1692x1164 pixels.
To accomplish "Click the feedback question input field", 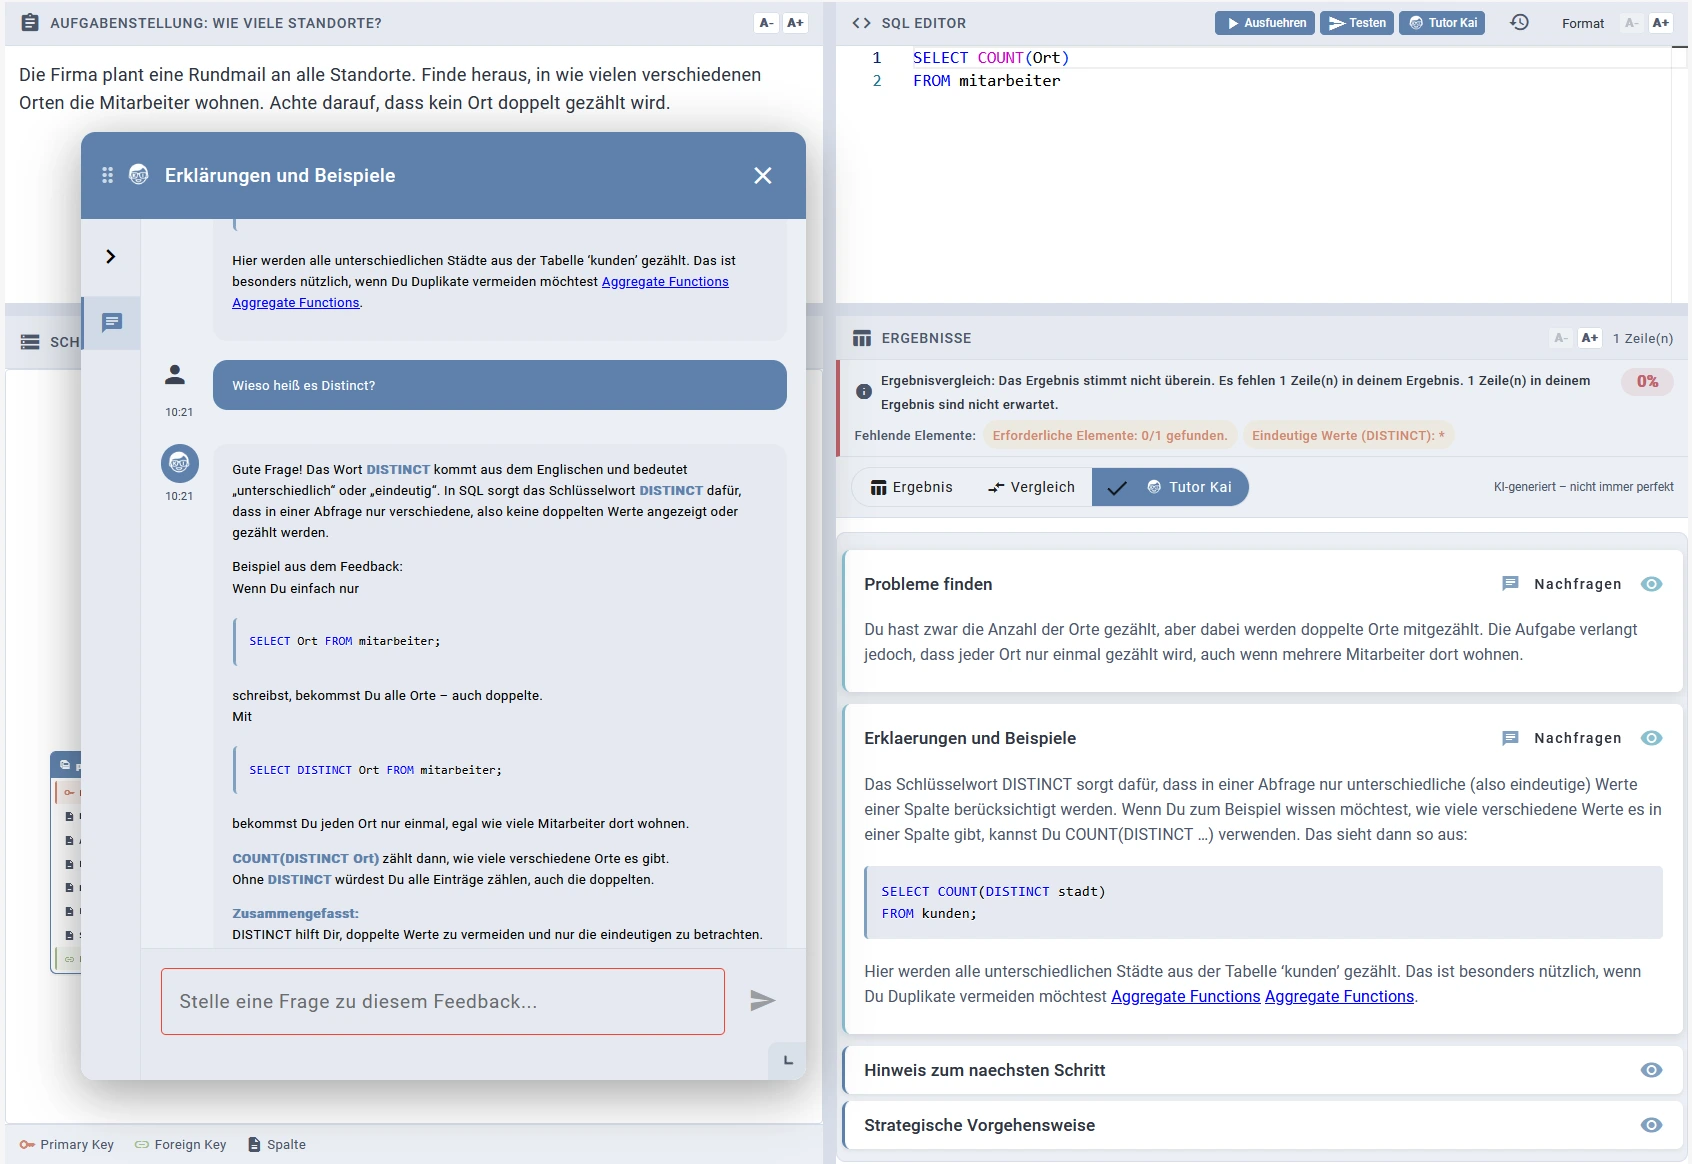I will click(440, 1001).
